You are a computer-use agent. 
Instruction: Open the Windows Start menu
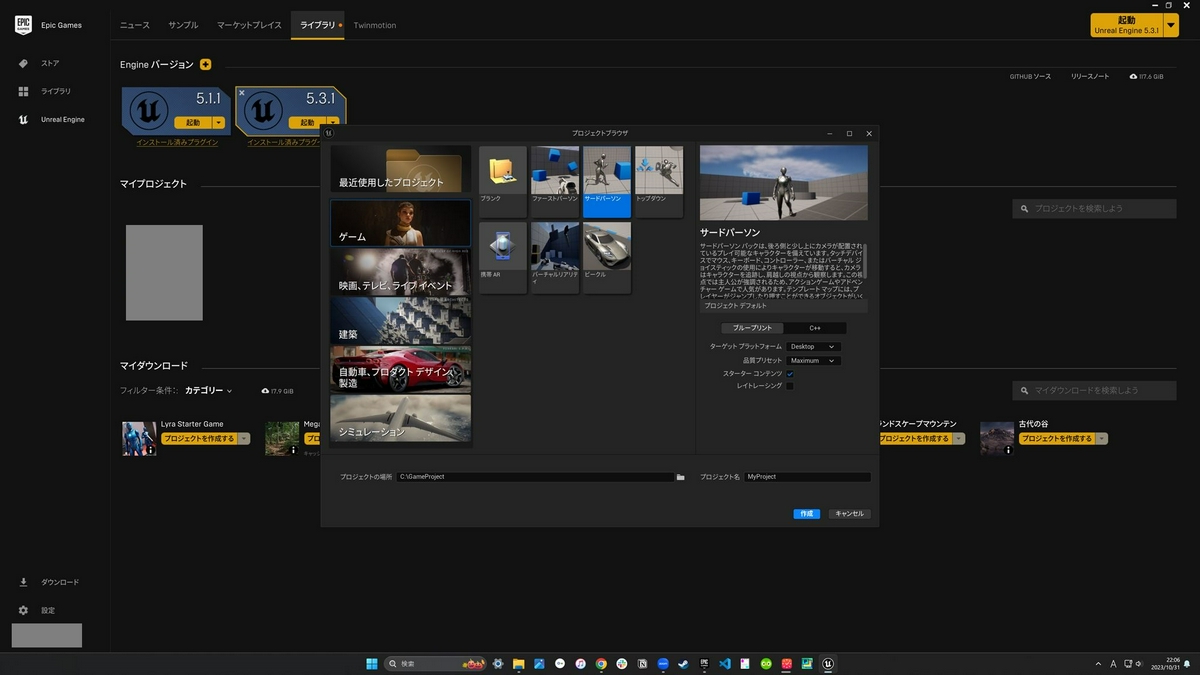[x=372, y=663]
